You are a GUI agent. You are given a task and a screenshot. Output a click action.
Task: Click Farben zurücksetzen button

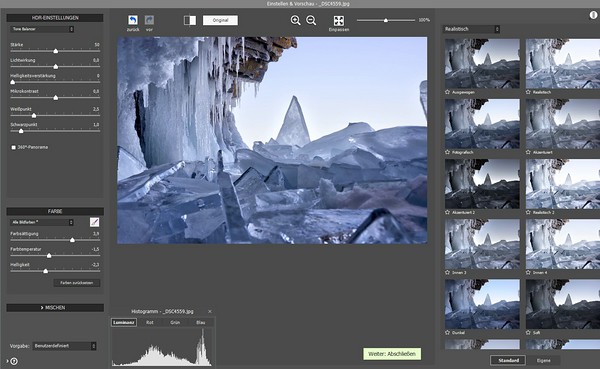pyautogui.click(x=77, y=283)
